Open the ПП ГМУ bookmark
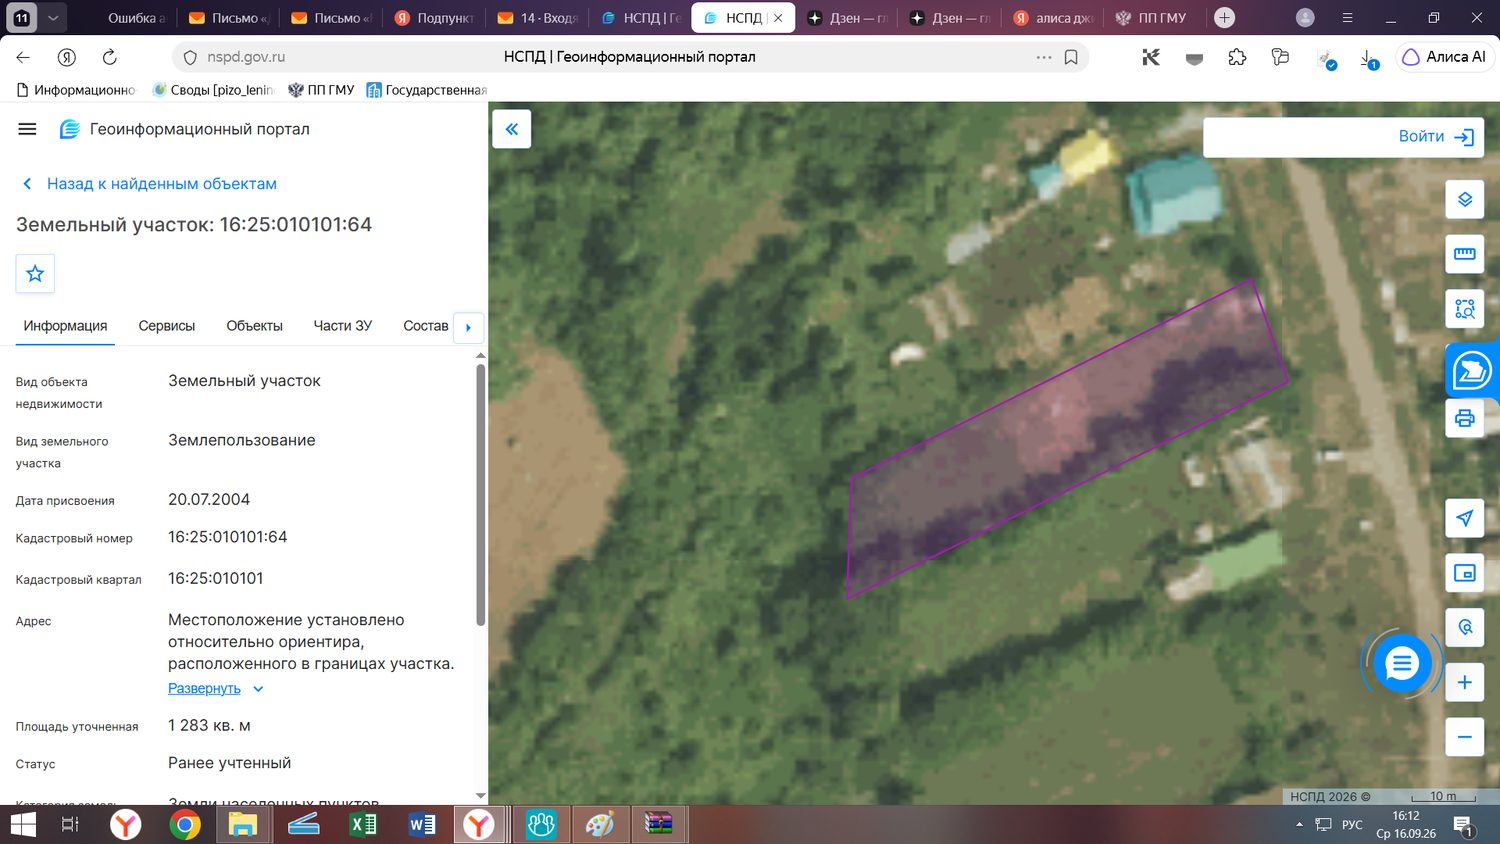Viewport: 1500px width, 844px height. pyautogui.click(x=322, y=90)
